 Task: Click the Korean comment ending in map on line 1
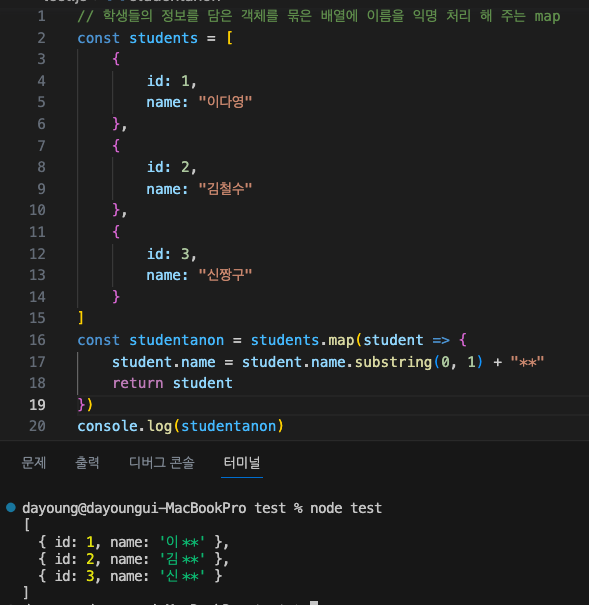click(319, 16)
